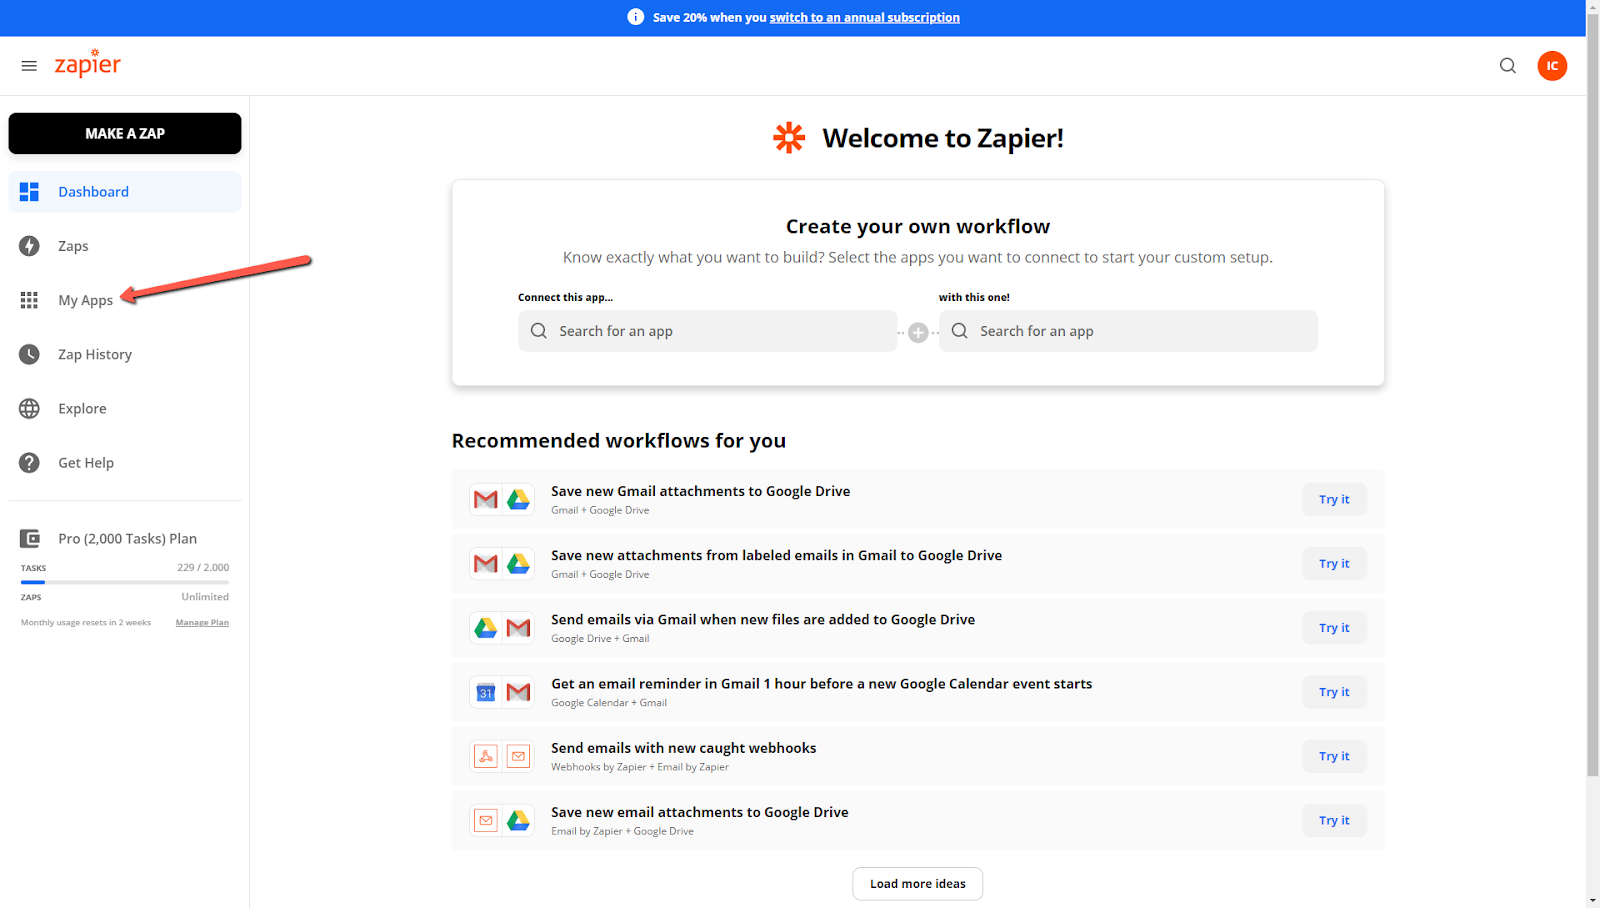The image size is (1600, 908).
Task: Try it for Google Calendar email reminder
Action: pyautogui.click(x=1334, y=692)
